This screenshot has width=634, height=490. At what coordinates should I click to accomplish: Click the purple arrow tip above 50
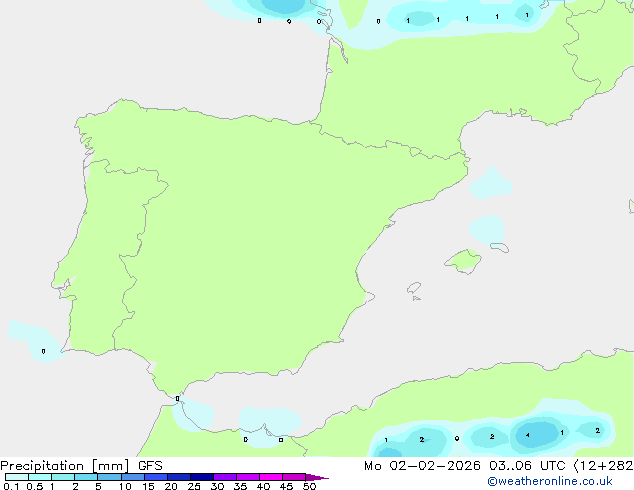(317, 477)
